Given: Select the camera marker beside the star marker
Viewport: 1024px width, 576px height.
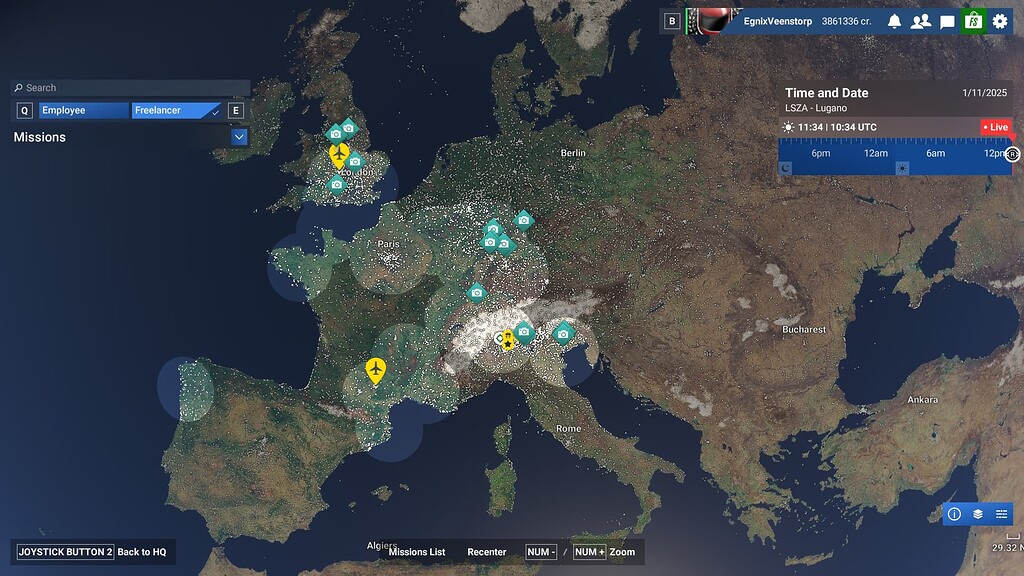Looking at the screenshot, I should tap(524, 332).
